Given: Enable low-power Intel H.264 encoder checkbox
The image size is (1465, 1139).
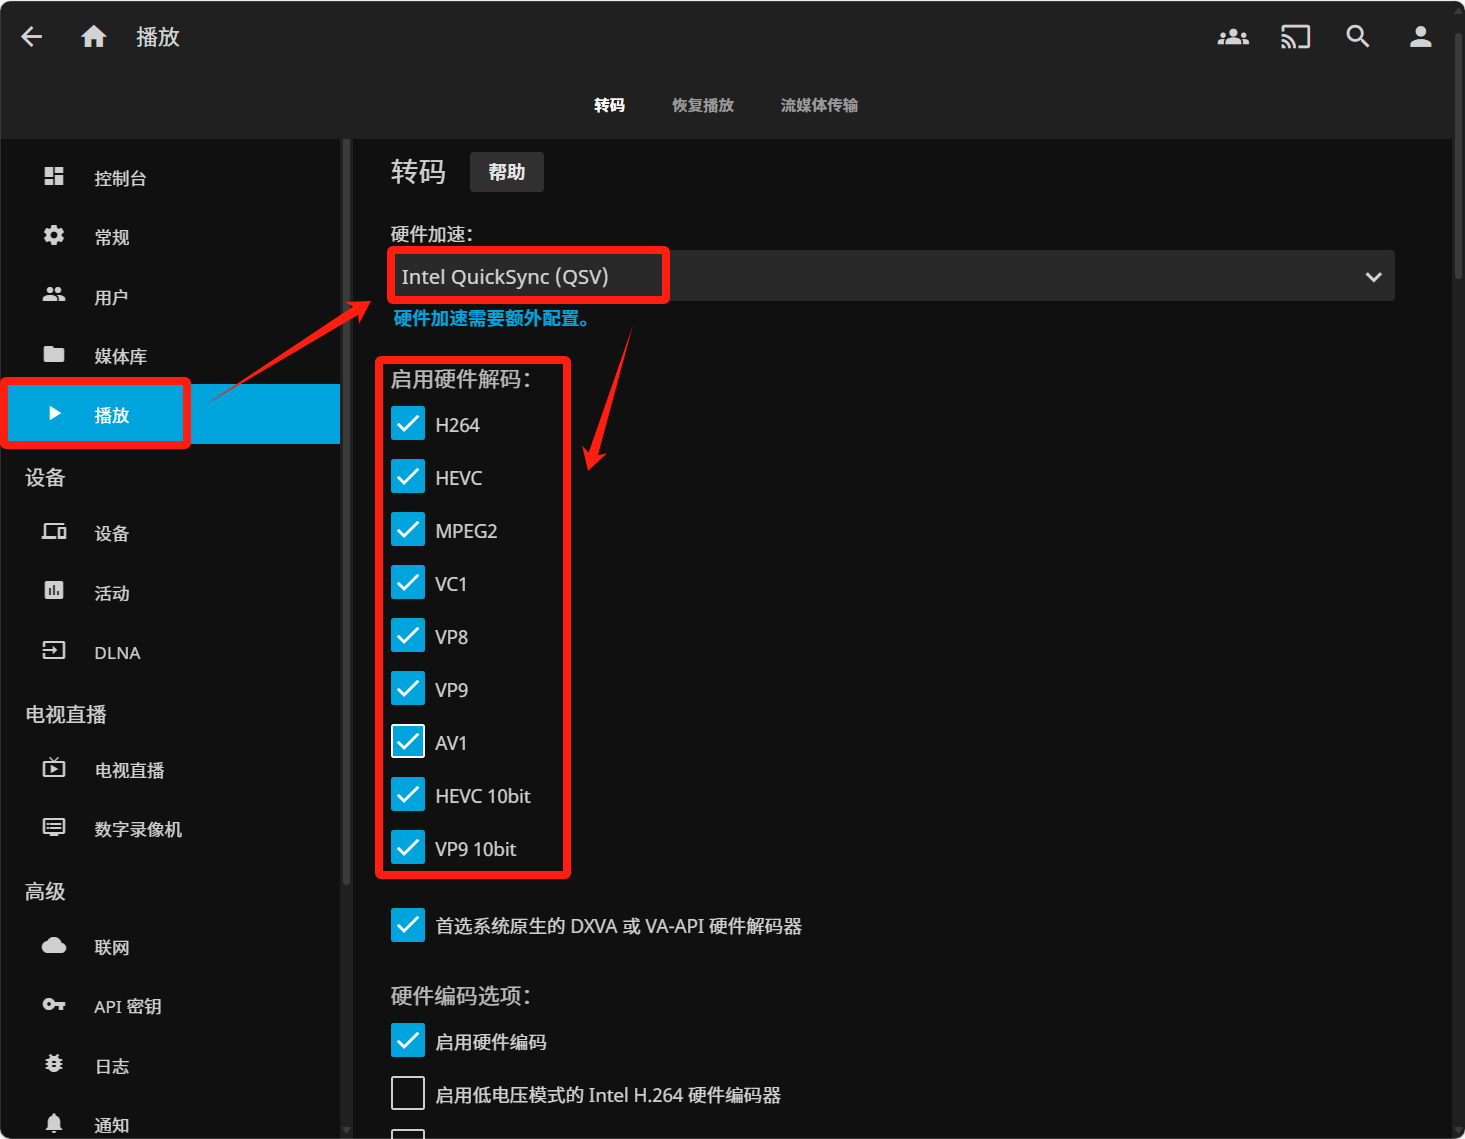Looking at the screenshot, I should [x=408, y=1093].
